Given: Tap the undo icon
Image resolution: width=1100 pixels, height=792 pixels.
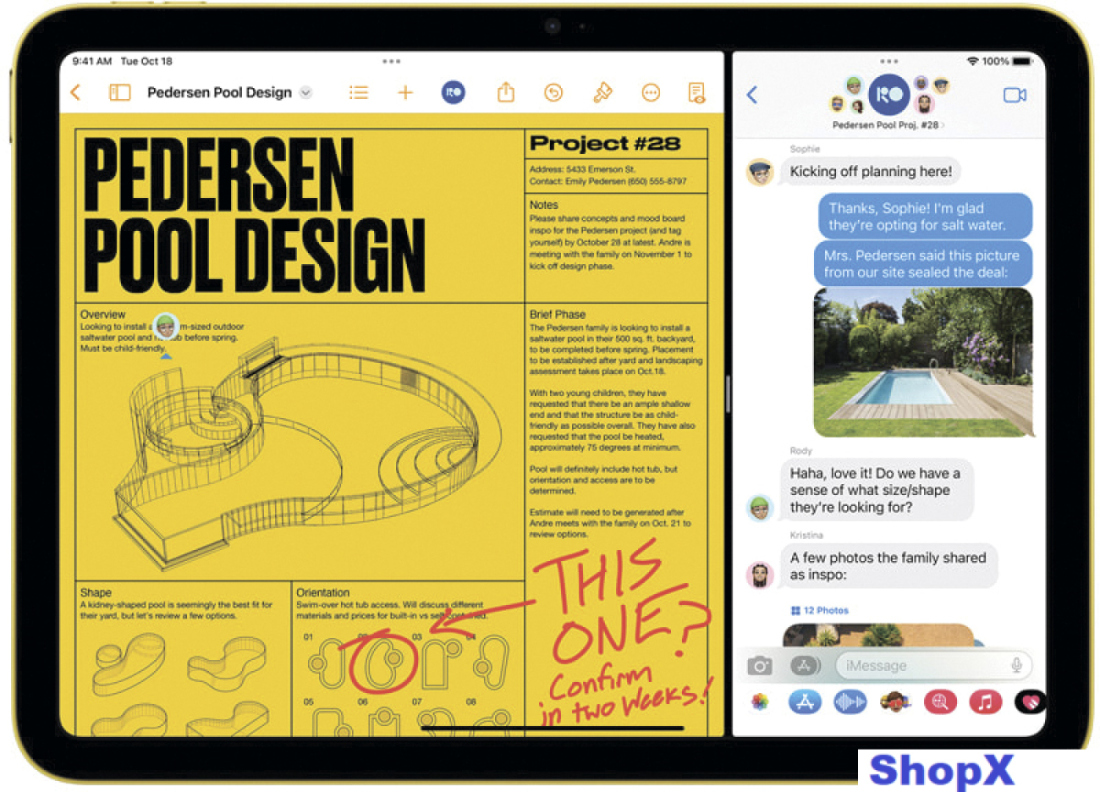Looking at the screenshot, I should 554,93.
